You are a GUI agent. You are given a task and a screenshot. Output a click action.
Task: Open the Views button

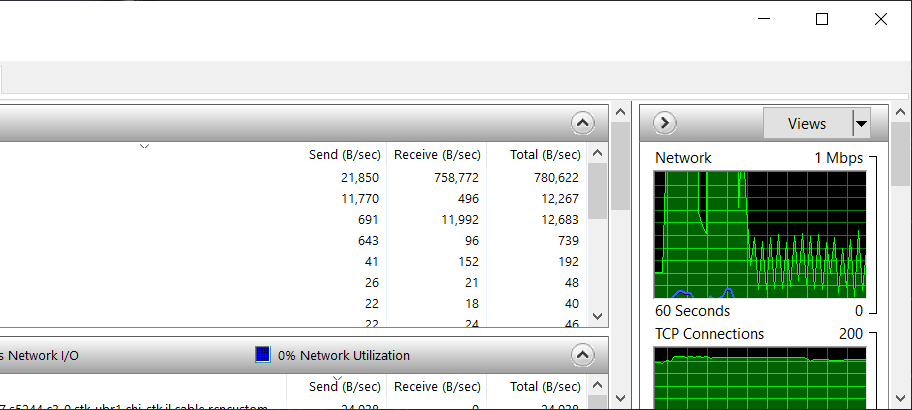point(807,123)
